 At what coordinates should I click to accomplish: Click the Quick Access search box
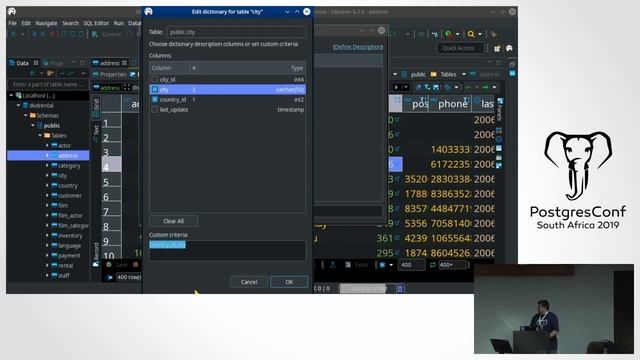click(460, 48)
